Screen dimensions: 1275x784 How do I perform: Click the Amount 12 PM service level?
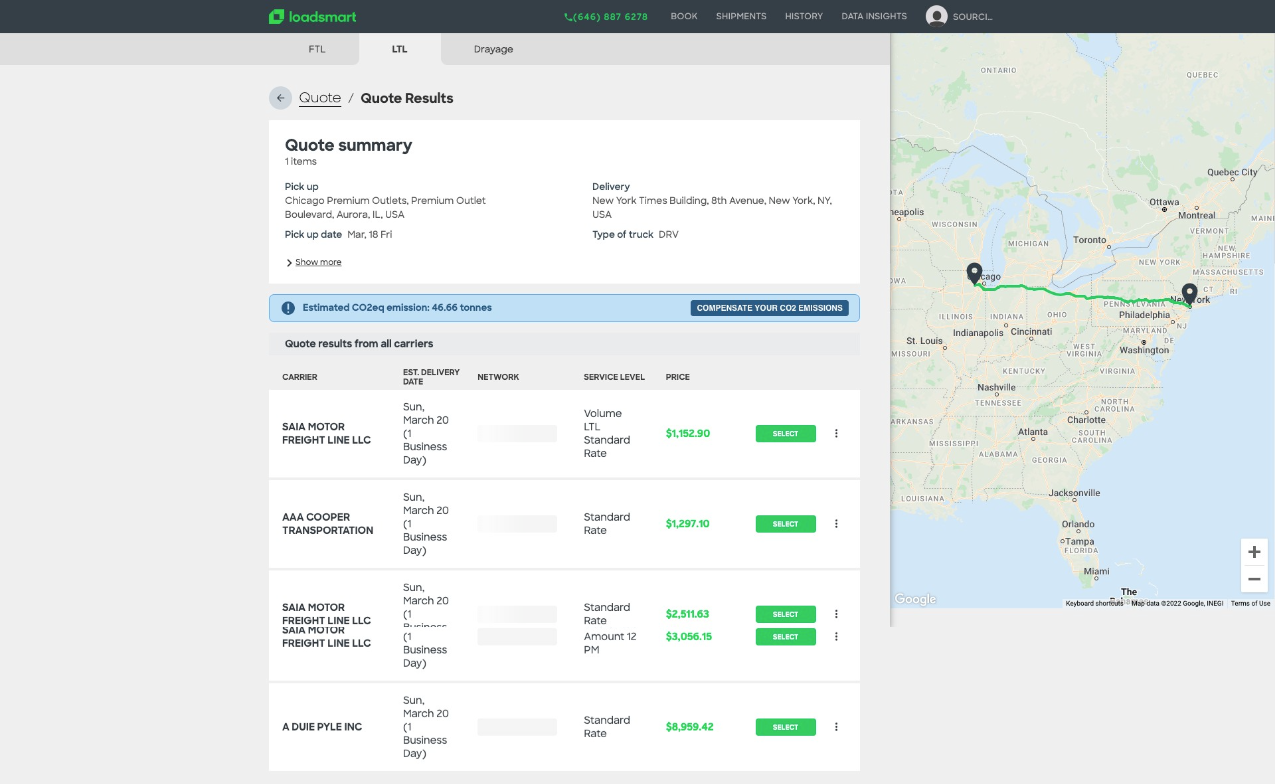pos(610,643)
